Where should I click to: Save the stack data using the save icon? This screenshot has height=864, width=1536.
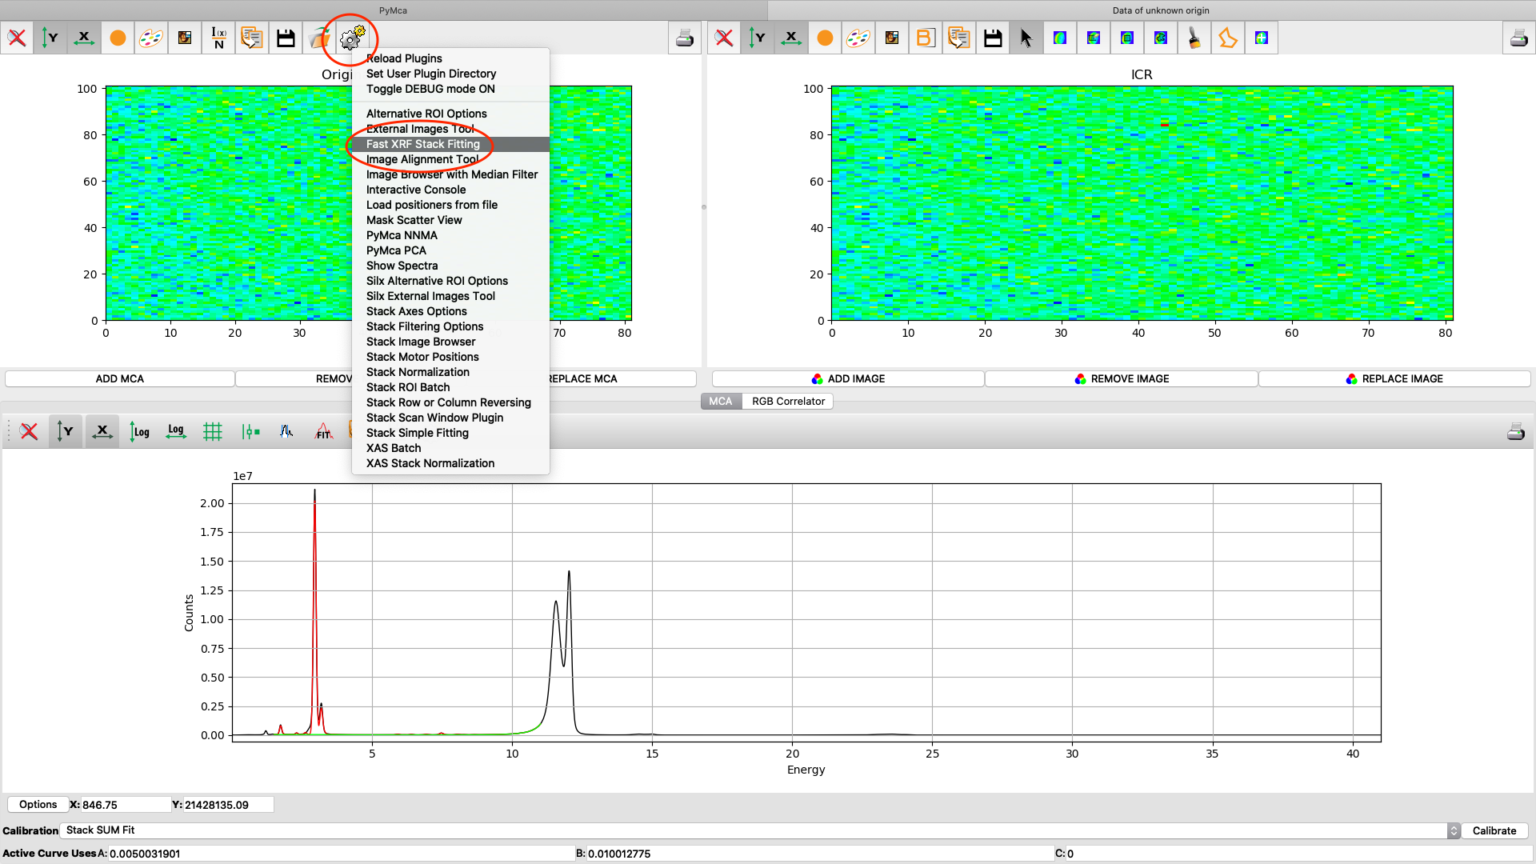[x=287, y=37]
